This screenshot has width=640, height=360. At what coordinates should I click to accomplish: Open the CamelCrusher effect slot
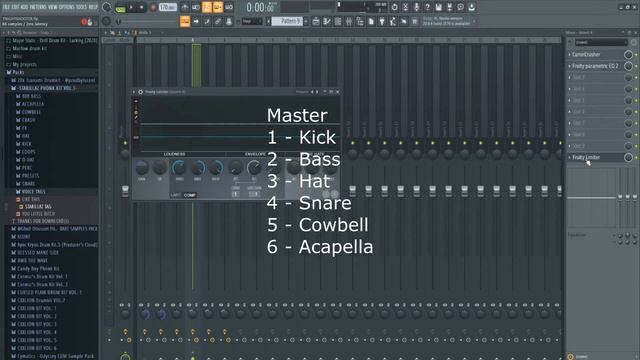pyautogui.click(x=586, y=54)
